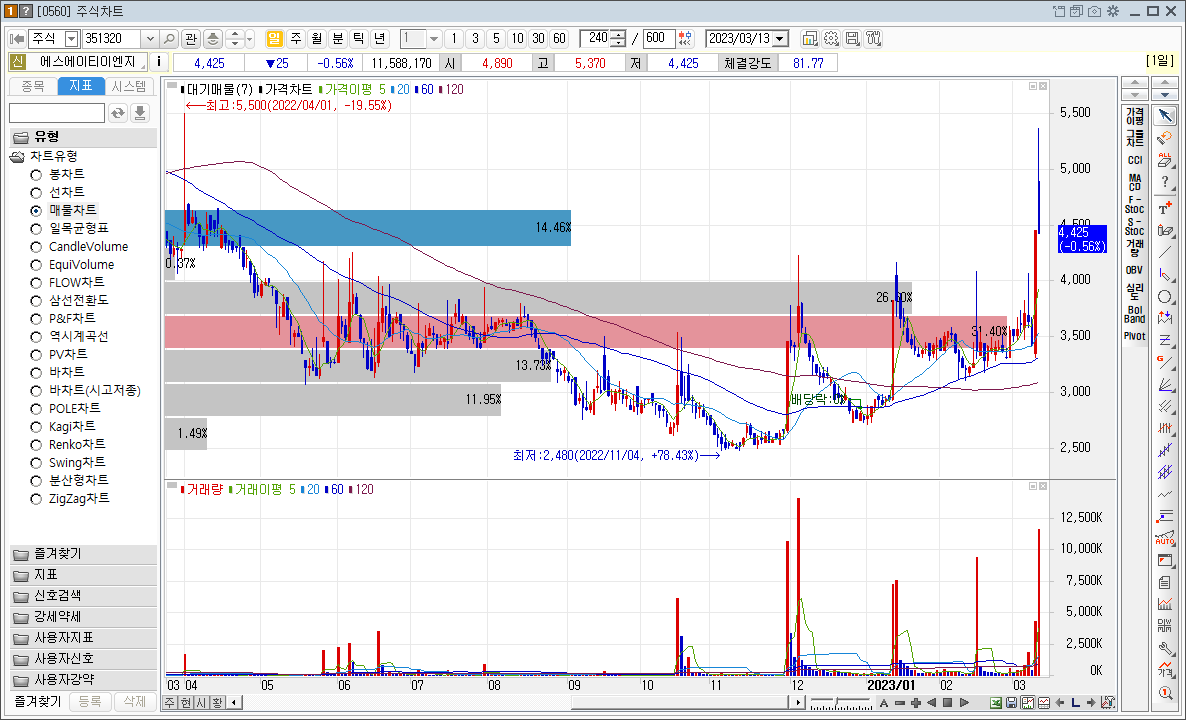Click the AUTO trendline icon

[x=1165, y=538]
